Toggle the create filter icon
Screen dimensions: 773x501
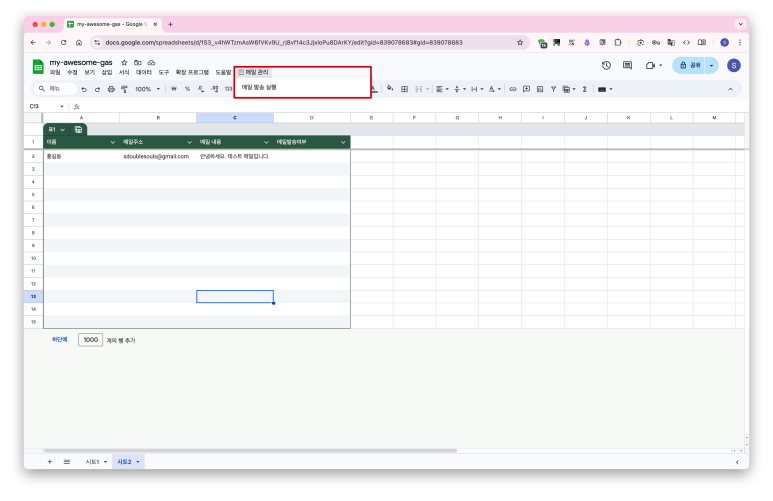(x=553, y=89)
